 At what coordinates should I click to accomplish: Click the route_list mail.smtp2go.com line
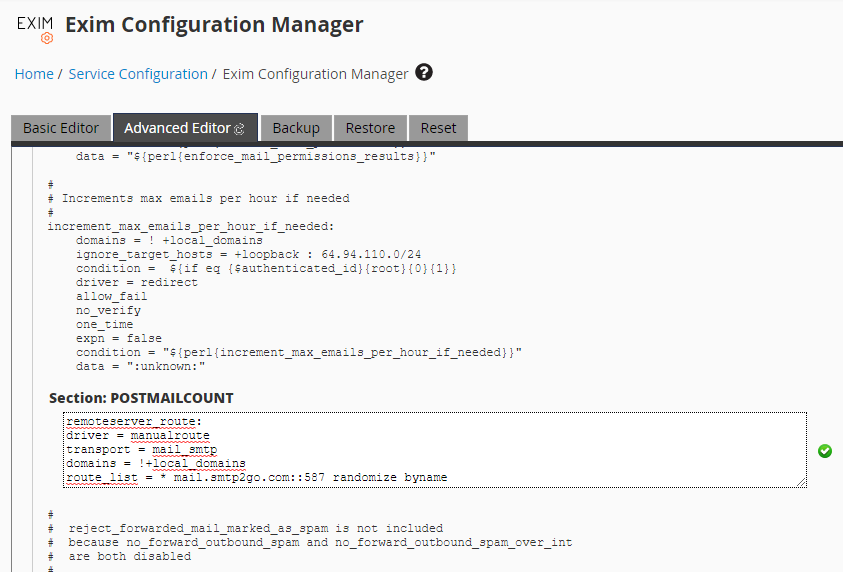[x=256, y=477]
